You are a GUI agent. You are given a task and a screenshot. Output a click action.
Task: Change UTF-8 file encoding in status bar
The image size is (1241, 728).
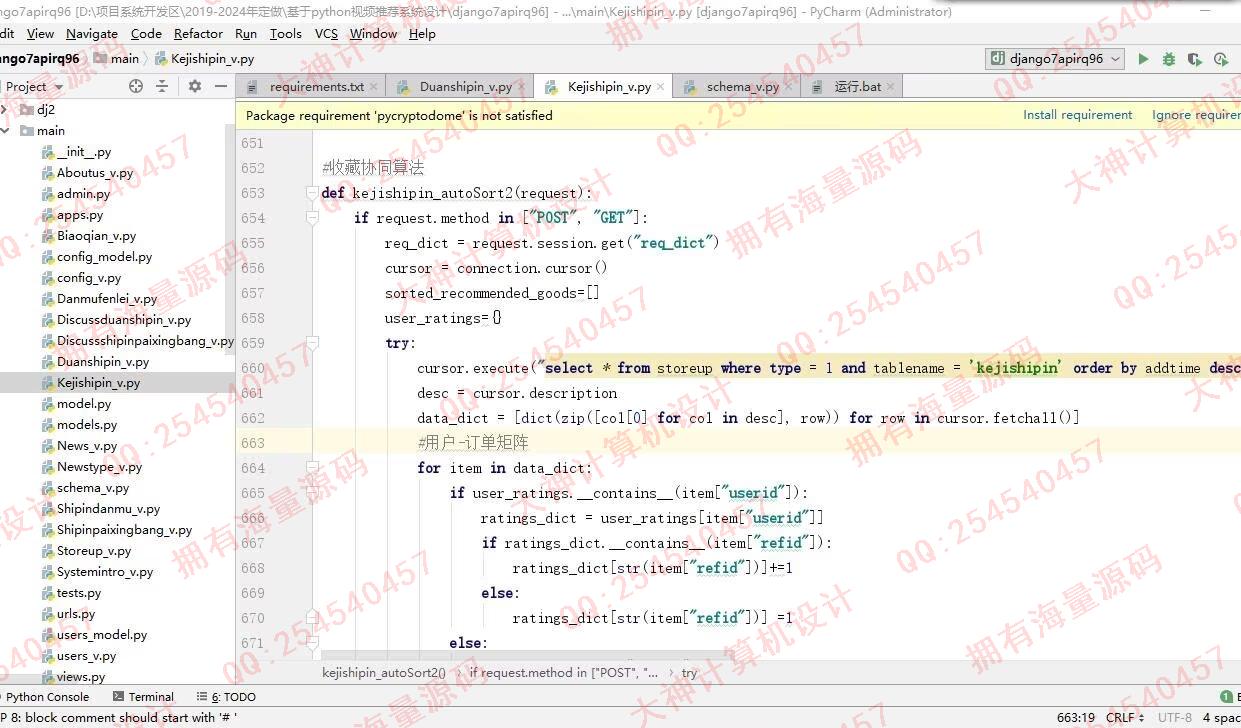1174,717
